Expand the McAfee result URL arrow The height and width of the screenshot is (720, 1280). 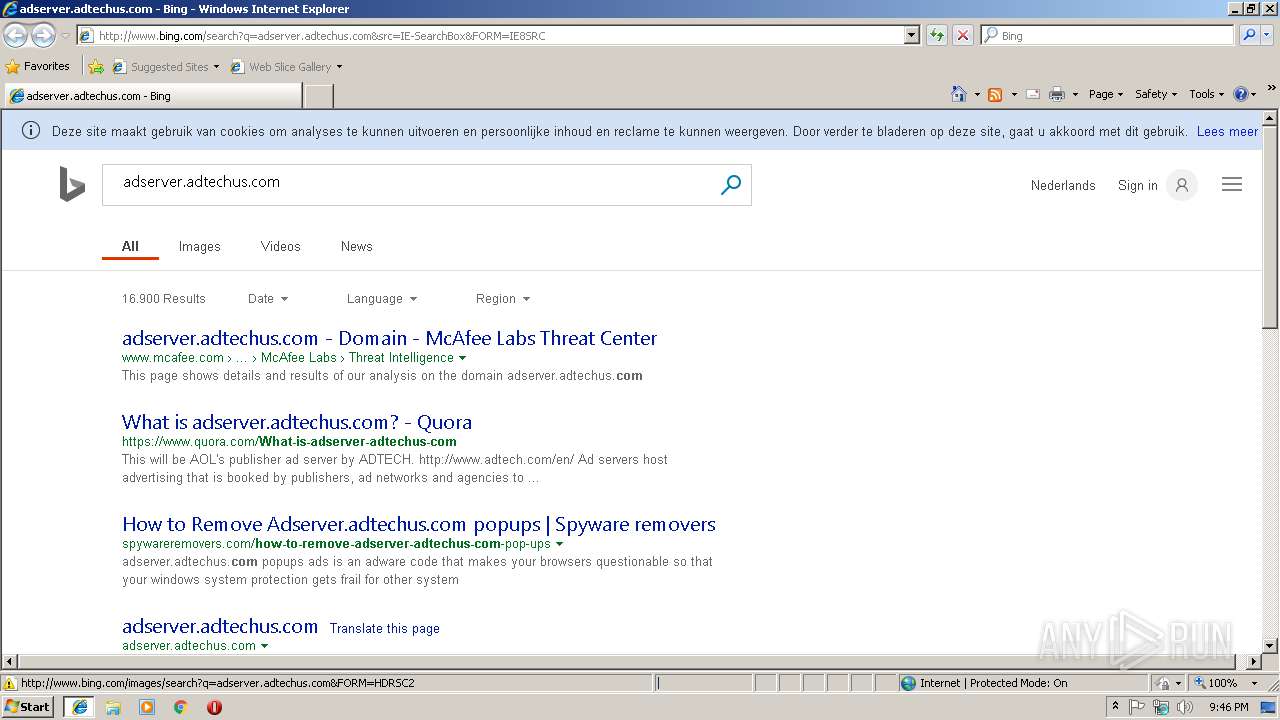pos(462,358)
